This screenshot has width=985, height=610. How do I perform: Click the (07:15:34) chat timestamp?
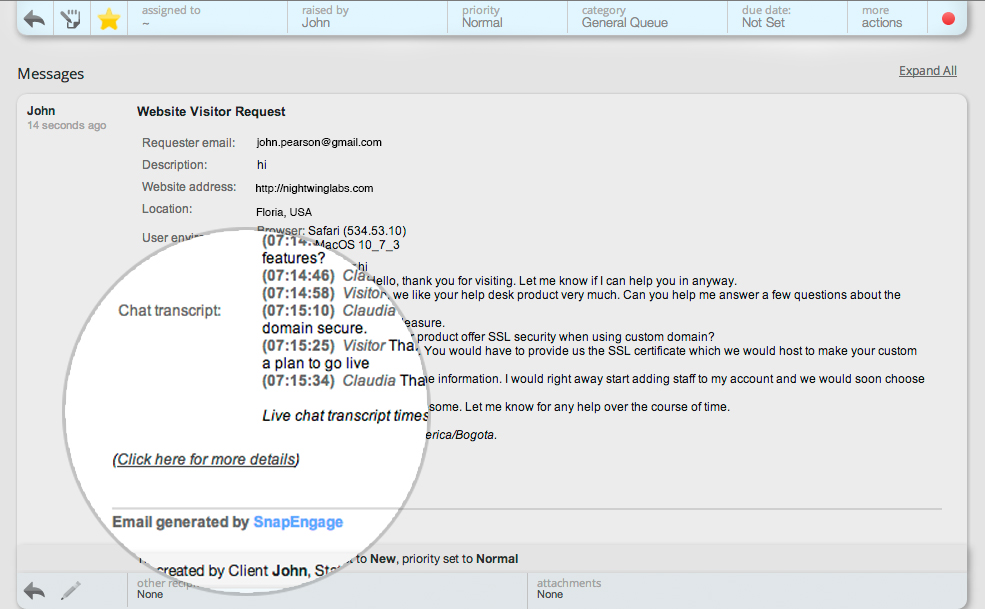298,381
